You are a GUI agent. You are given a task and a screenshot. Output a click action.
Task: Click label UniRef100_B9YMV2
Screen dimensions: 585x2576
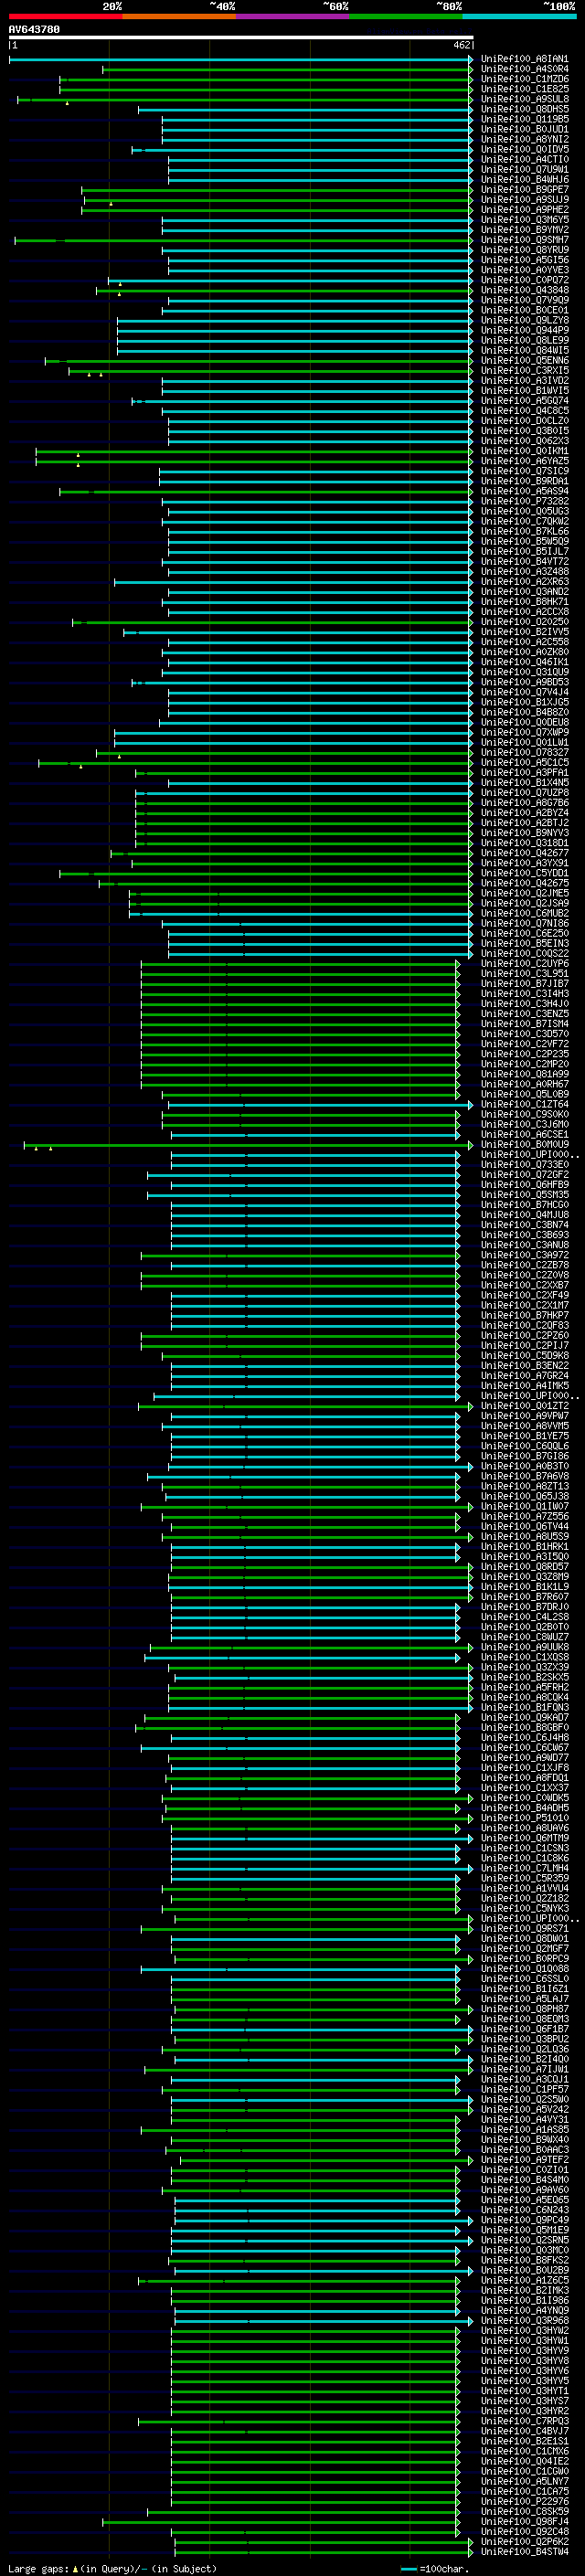tap(525, 230)
